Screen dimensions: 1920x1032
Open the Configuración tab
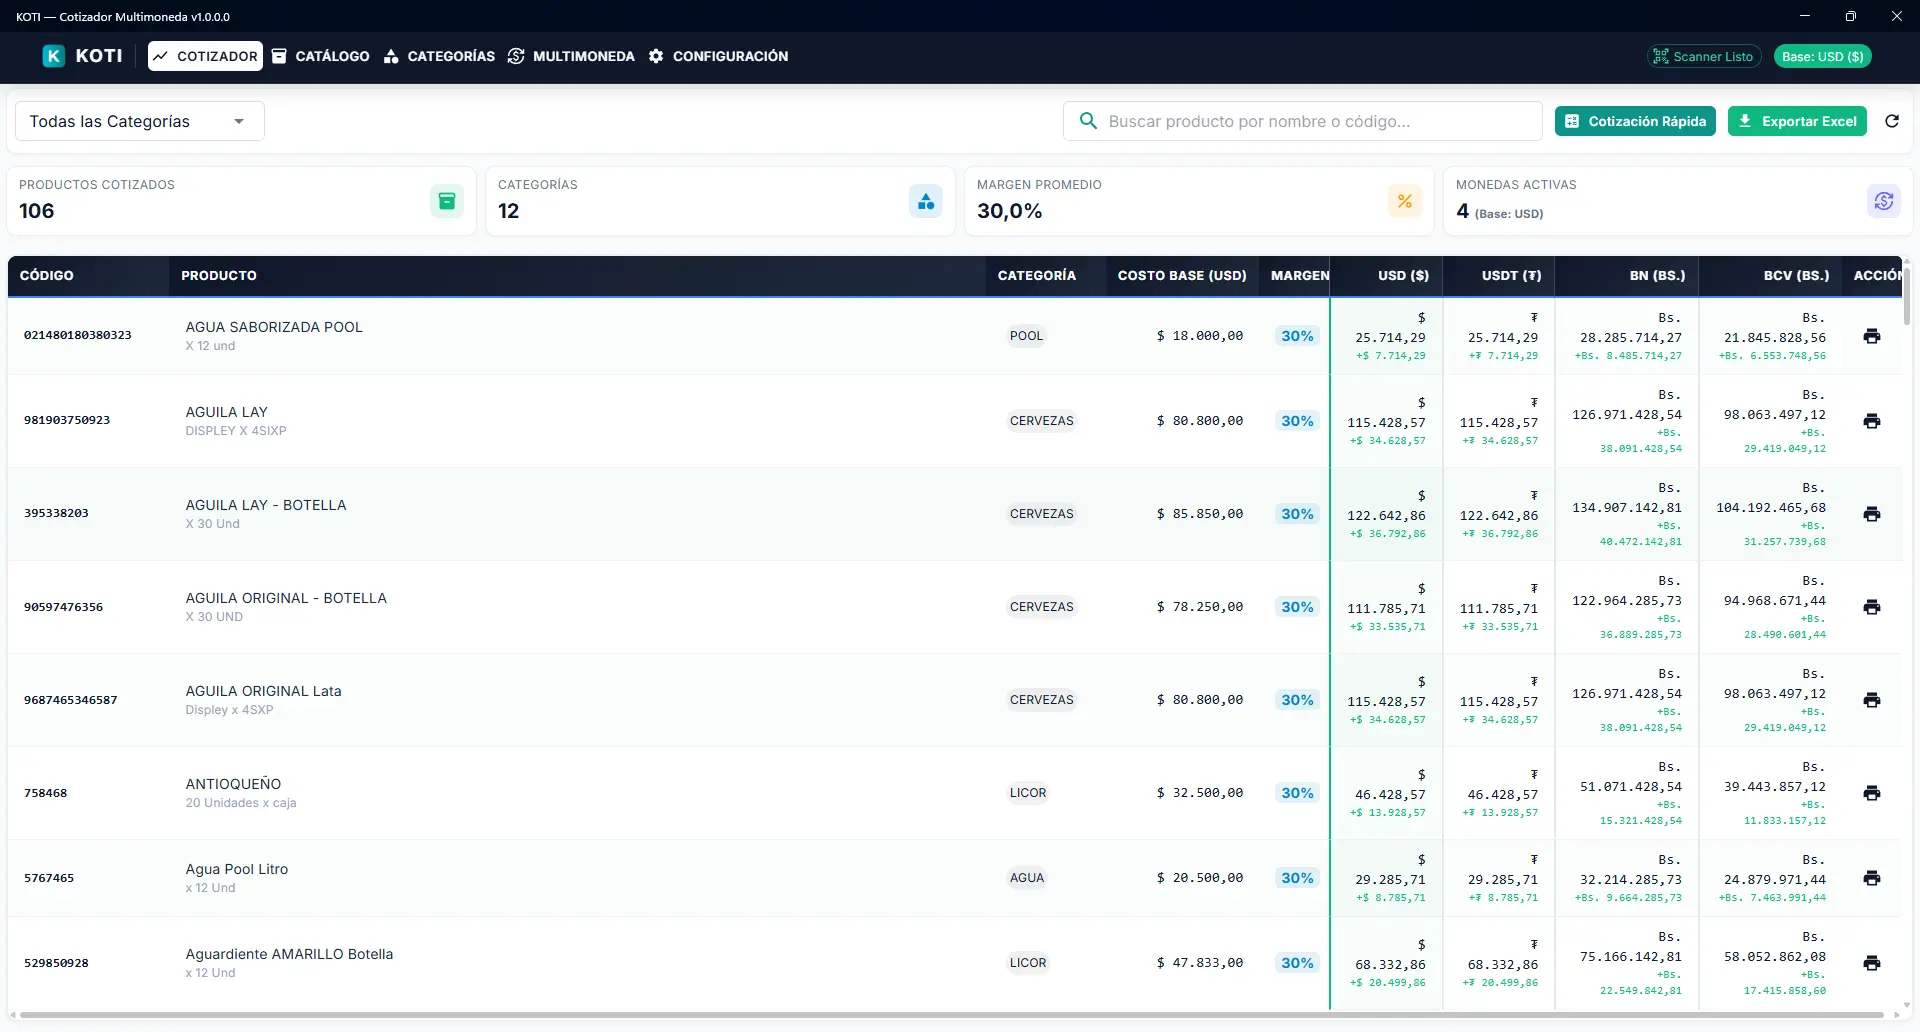pos(718,56)
